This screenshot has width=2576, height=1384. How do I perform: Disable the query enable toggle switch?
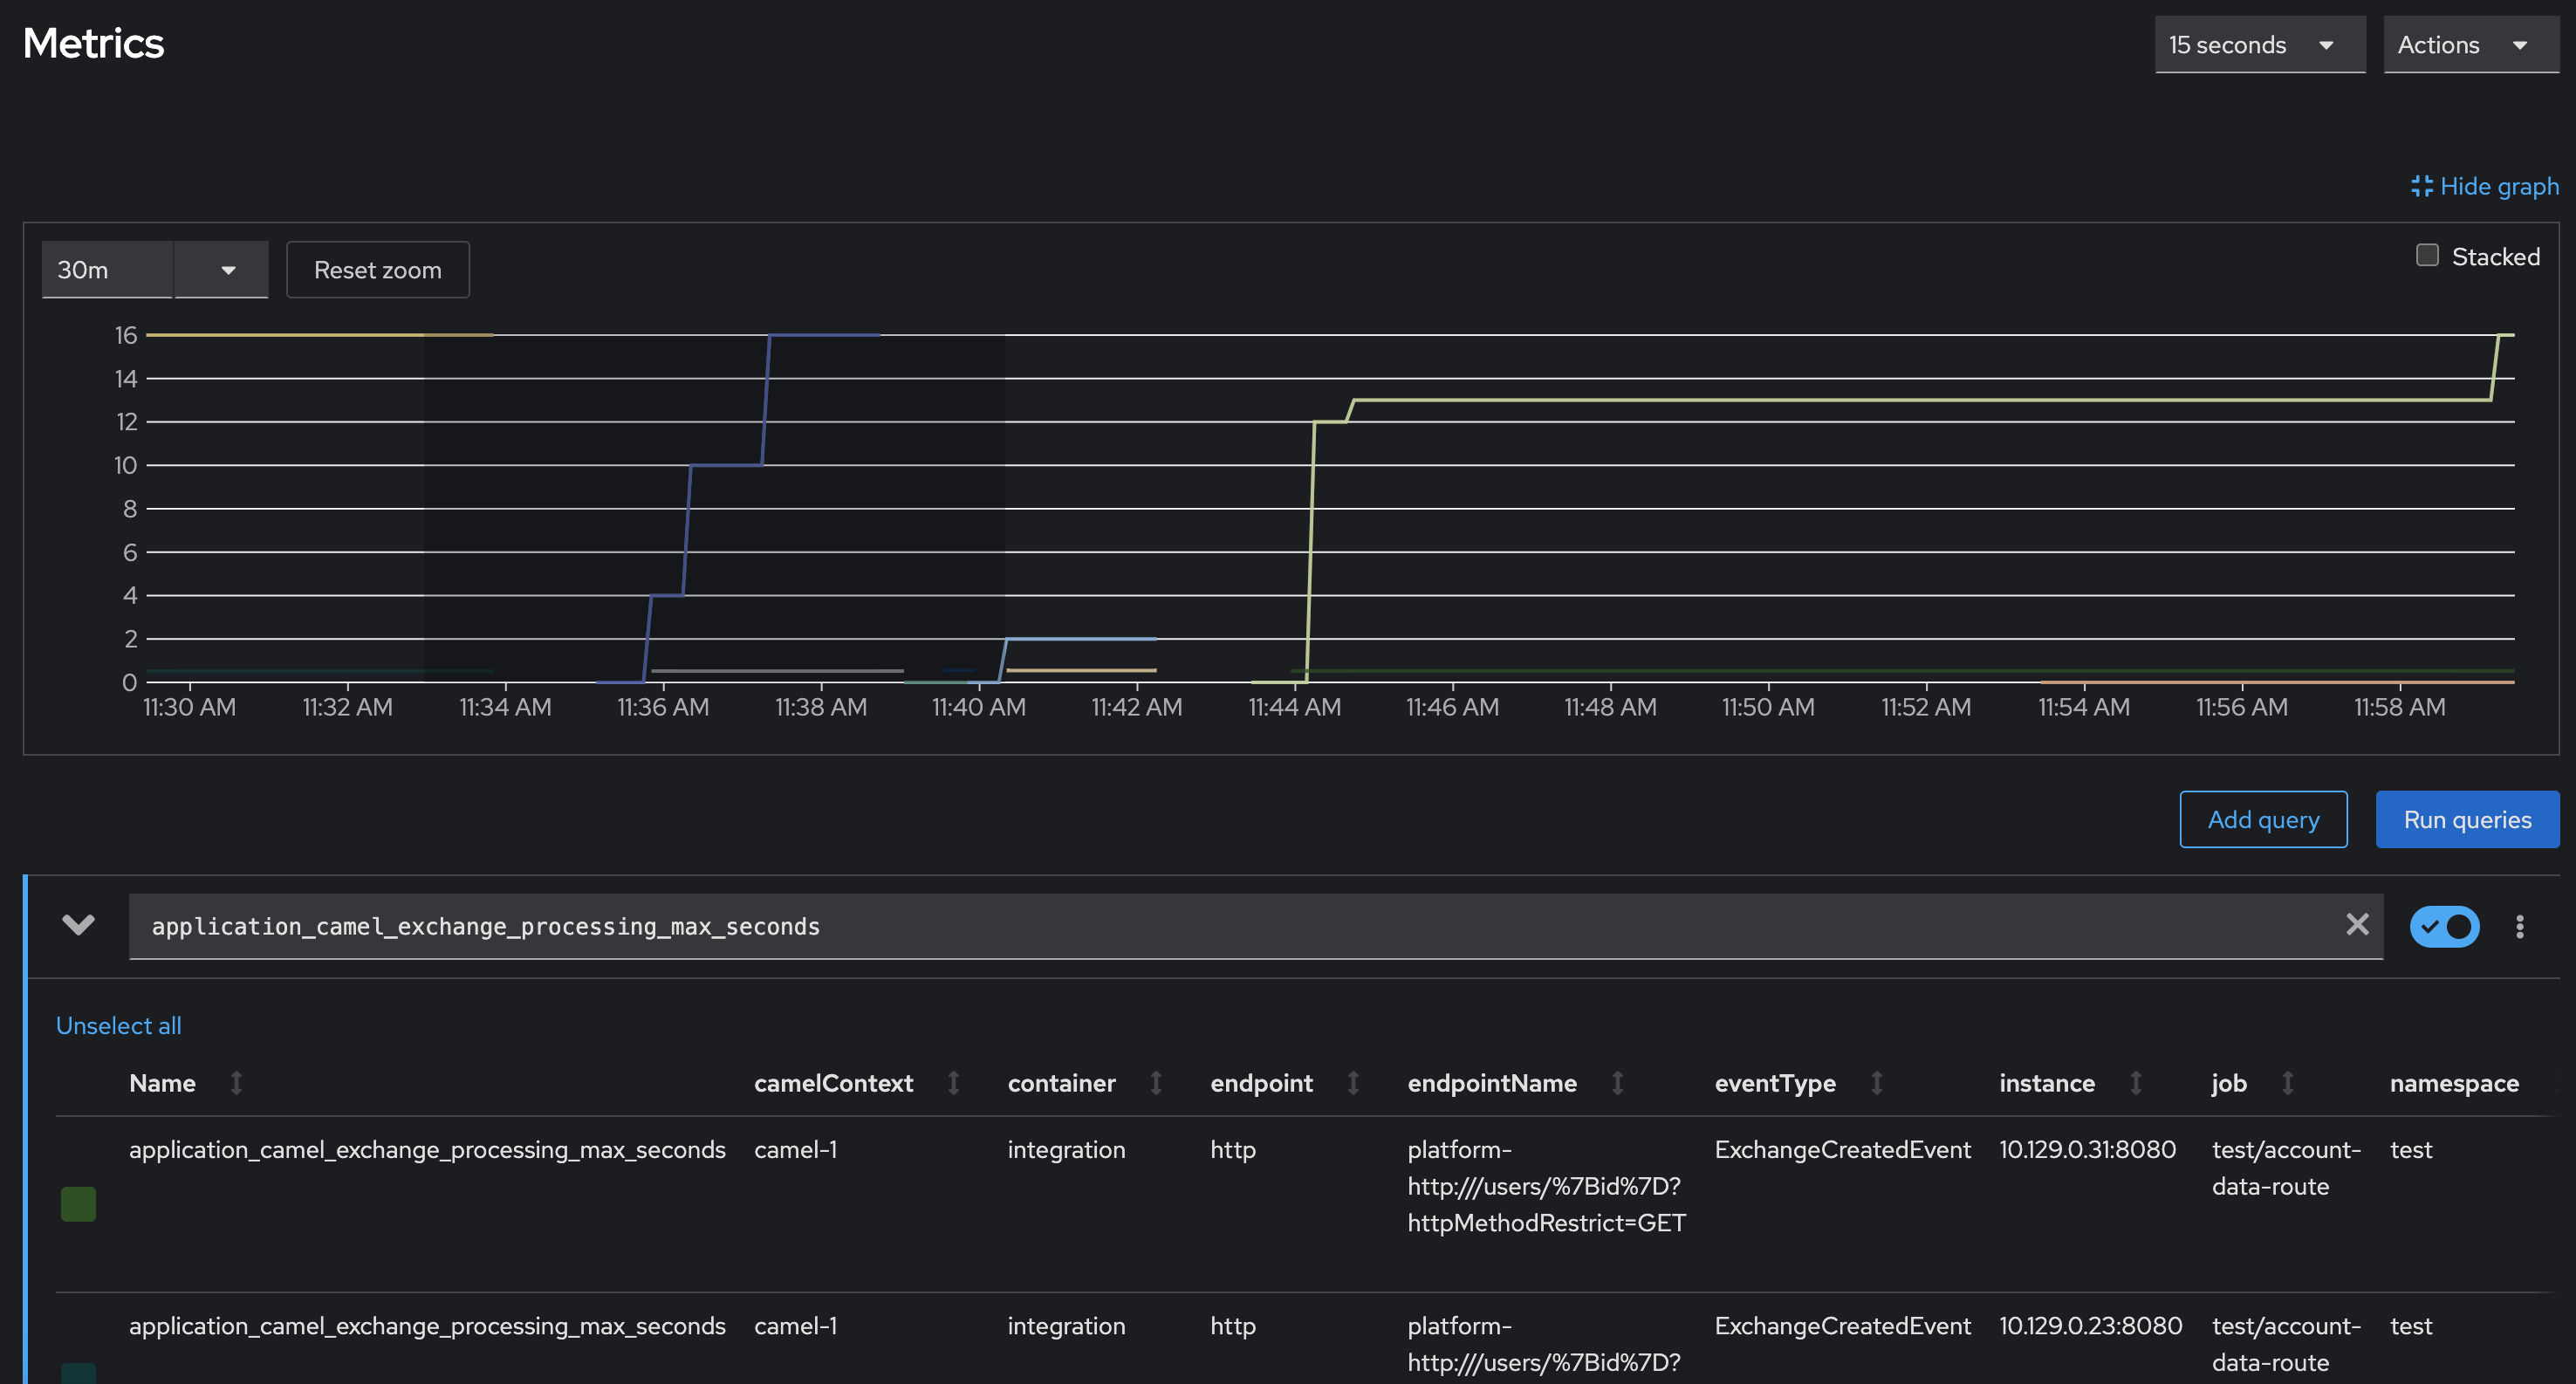2444,926
